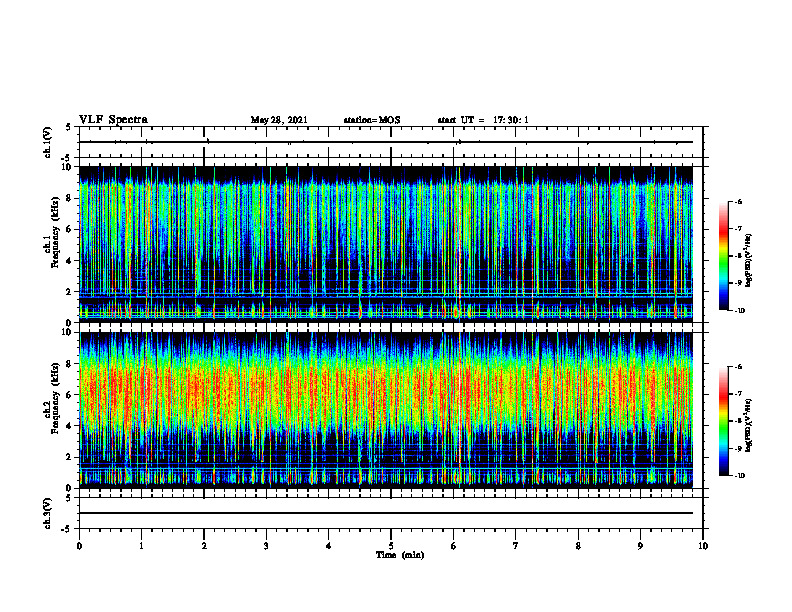The height and width of the screenshot is (612, 792).
Task: Click the "station=MOS" header label
Action: 372,120
